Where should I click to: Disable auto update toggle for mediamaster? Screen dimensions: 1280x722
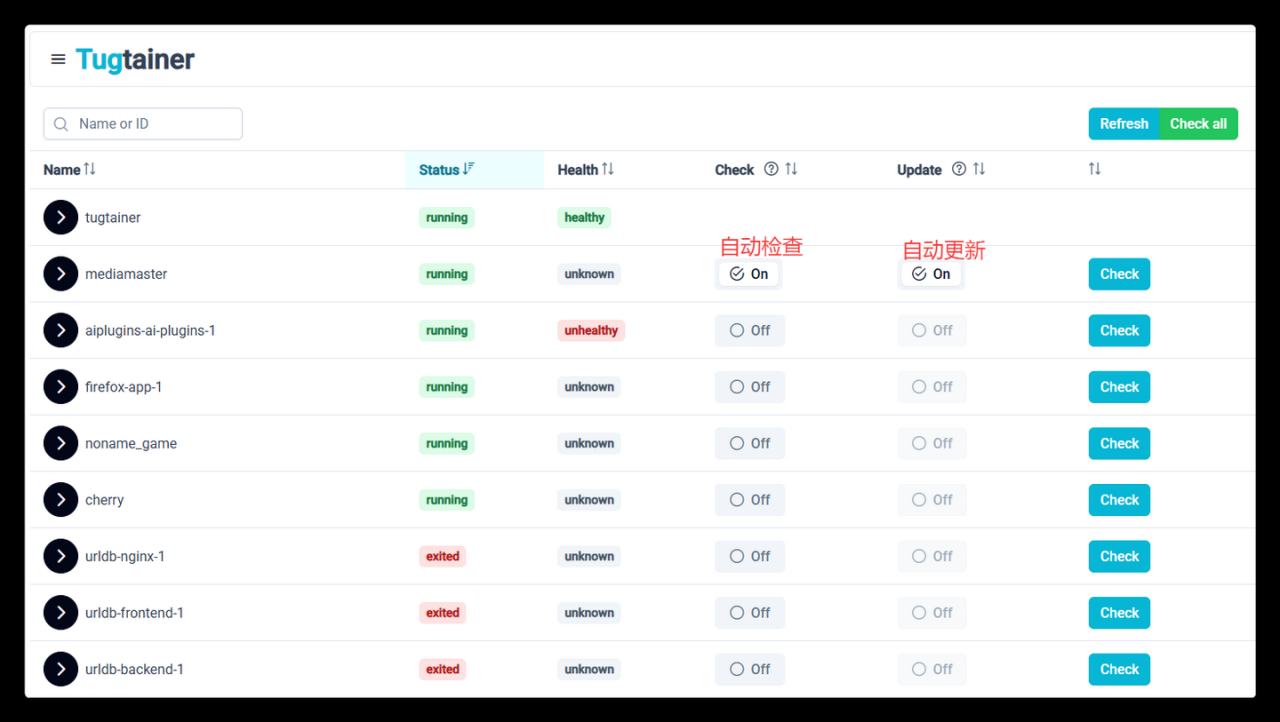click(931, 274)
